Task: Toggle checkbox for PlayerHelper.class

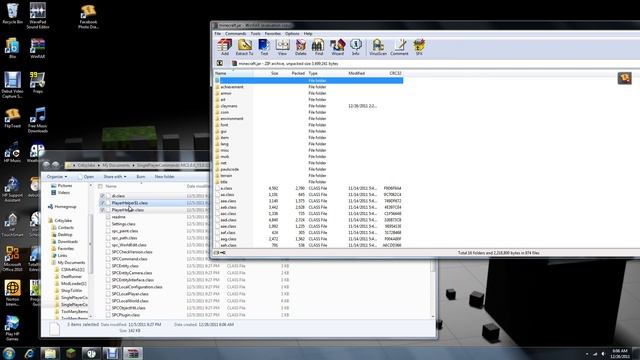Action: [x=102, y=210]
